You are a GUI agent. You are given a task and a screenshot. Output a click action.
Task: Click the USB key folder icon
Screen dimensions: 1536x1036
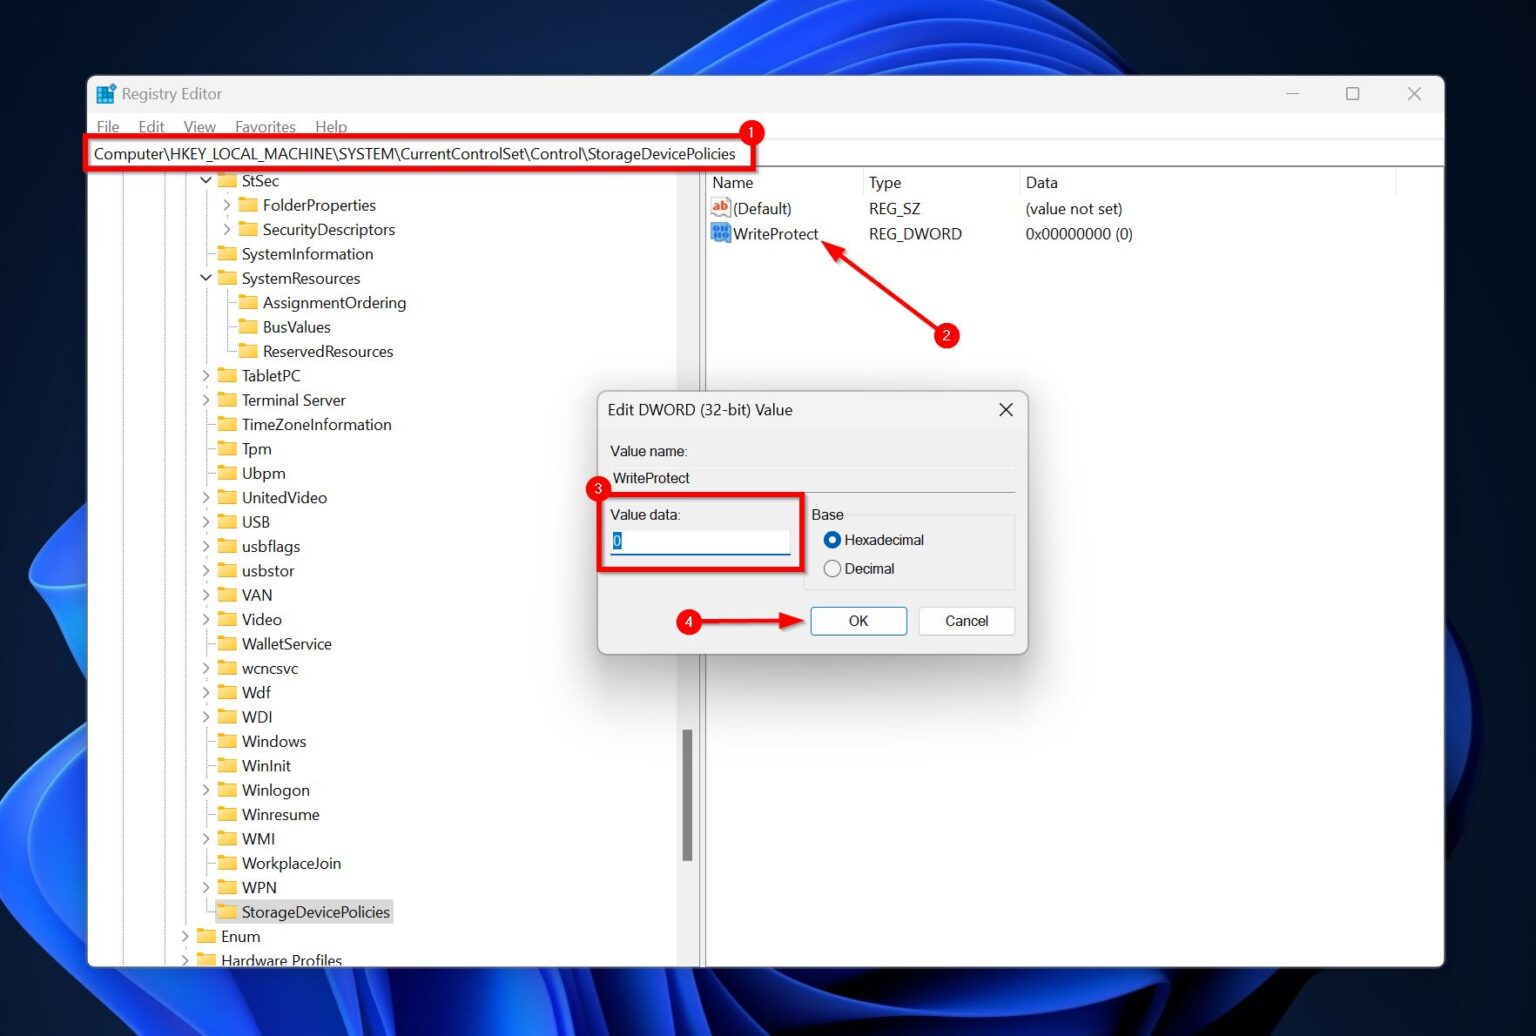click(x=226, y=521)
